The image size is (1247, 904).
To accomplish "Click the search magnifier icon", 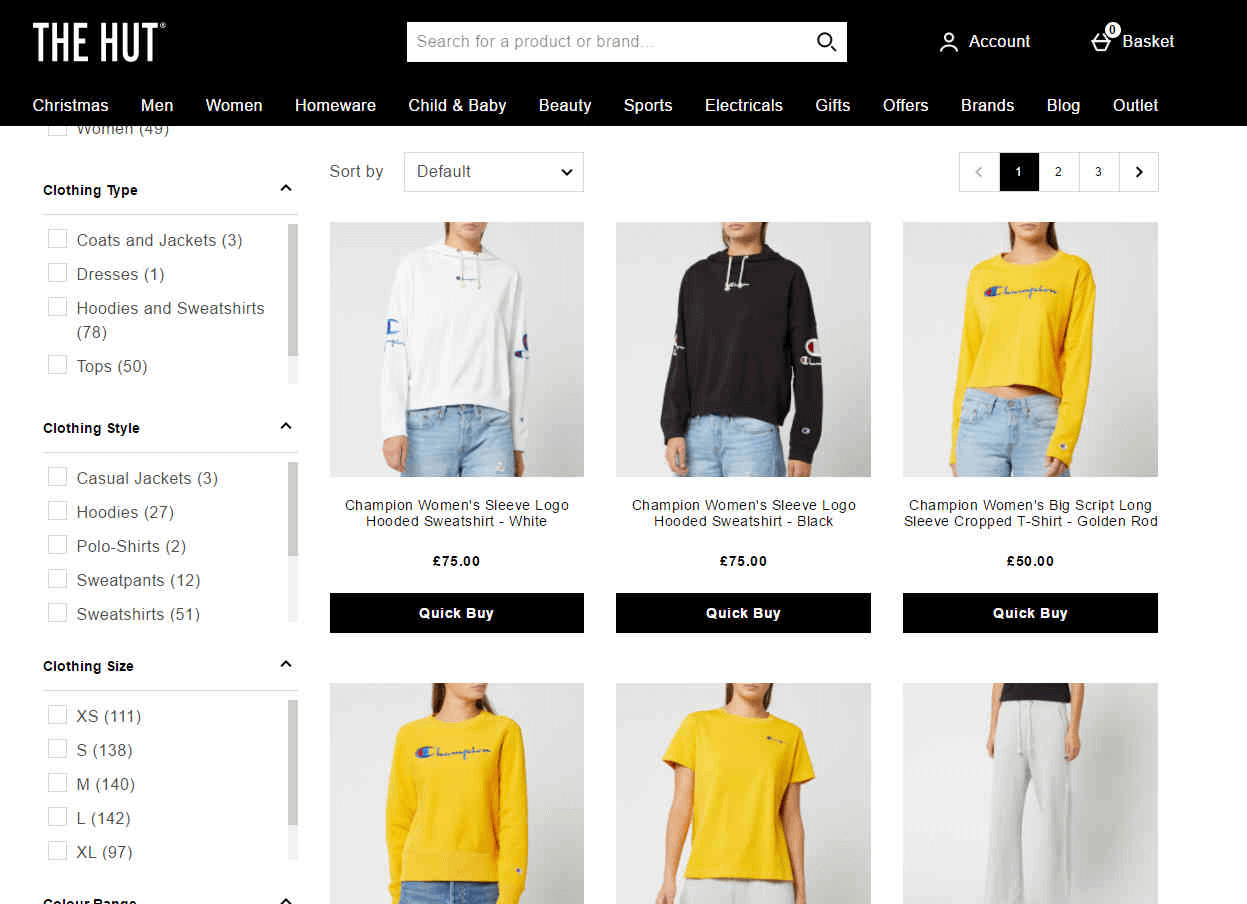I will (826, 41).
